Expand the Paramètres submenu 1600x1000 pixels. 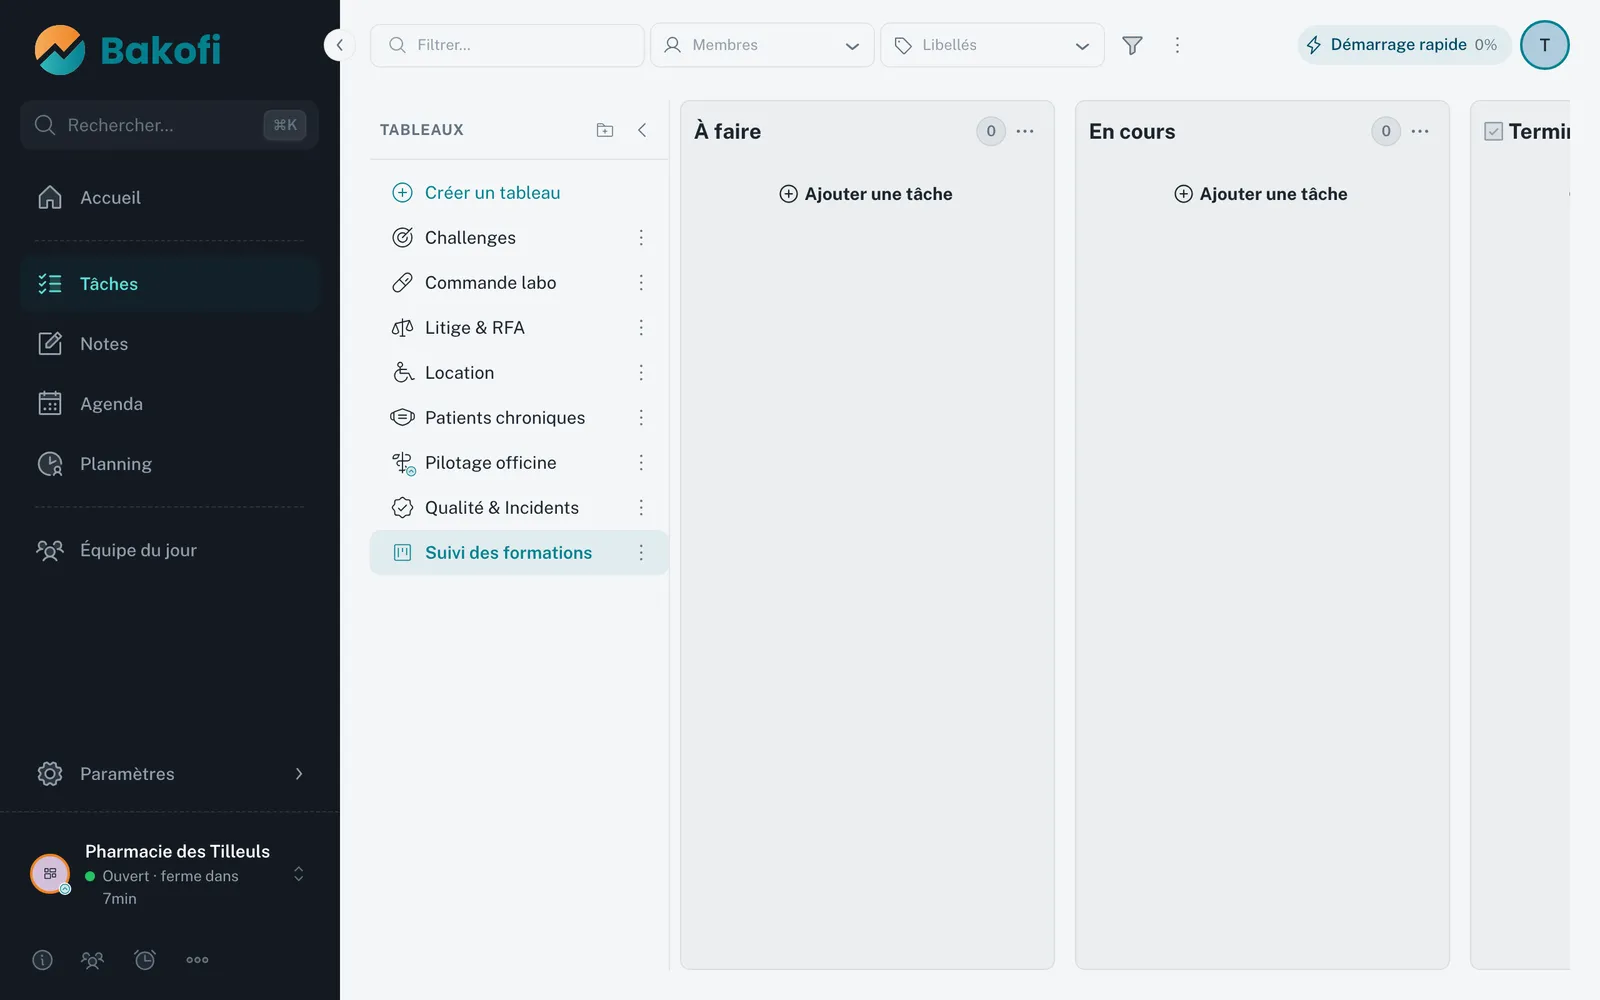[170, 774]
